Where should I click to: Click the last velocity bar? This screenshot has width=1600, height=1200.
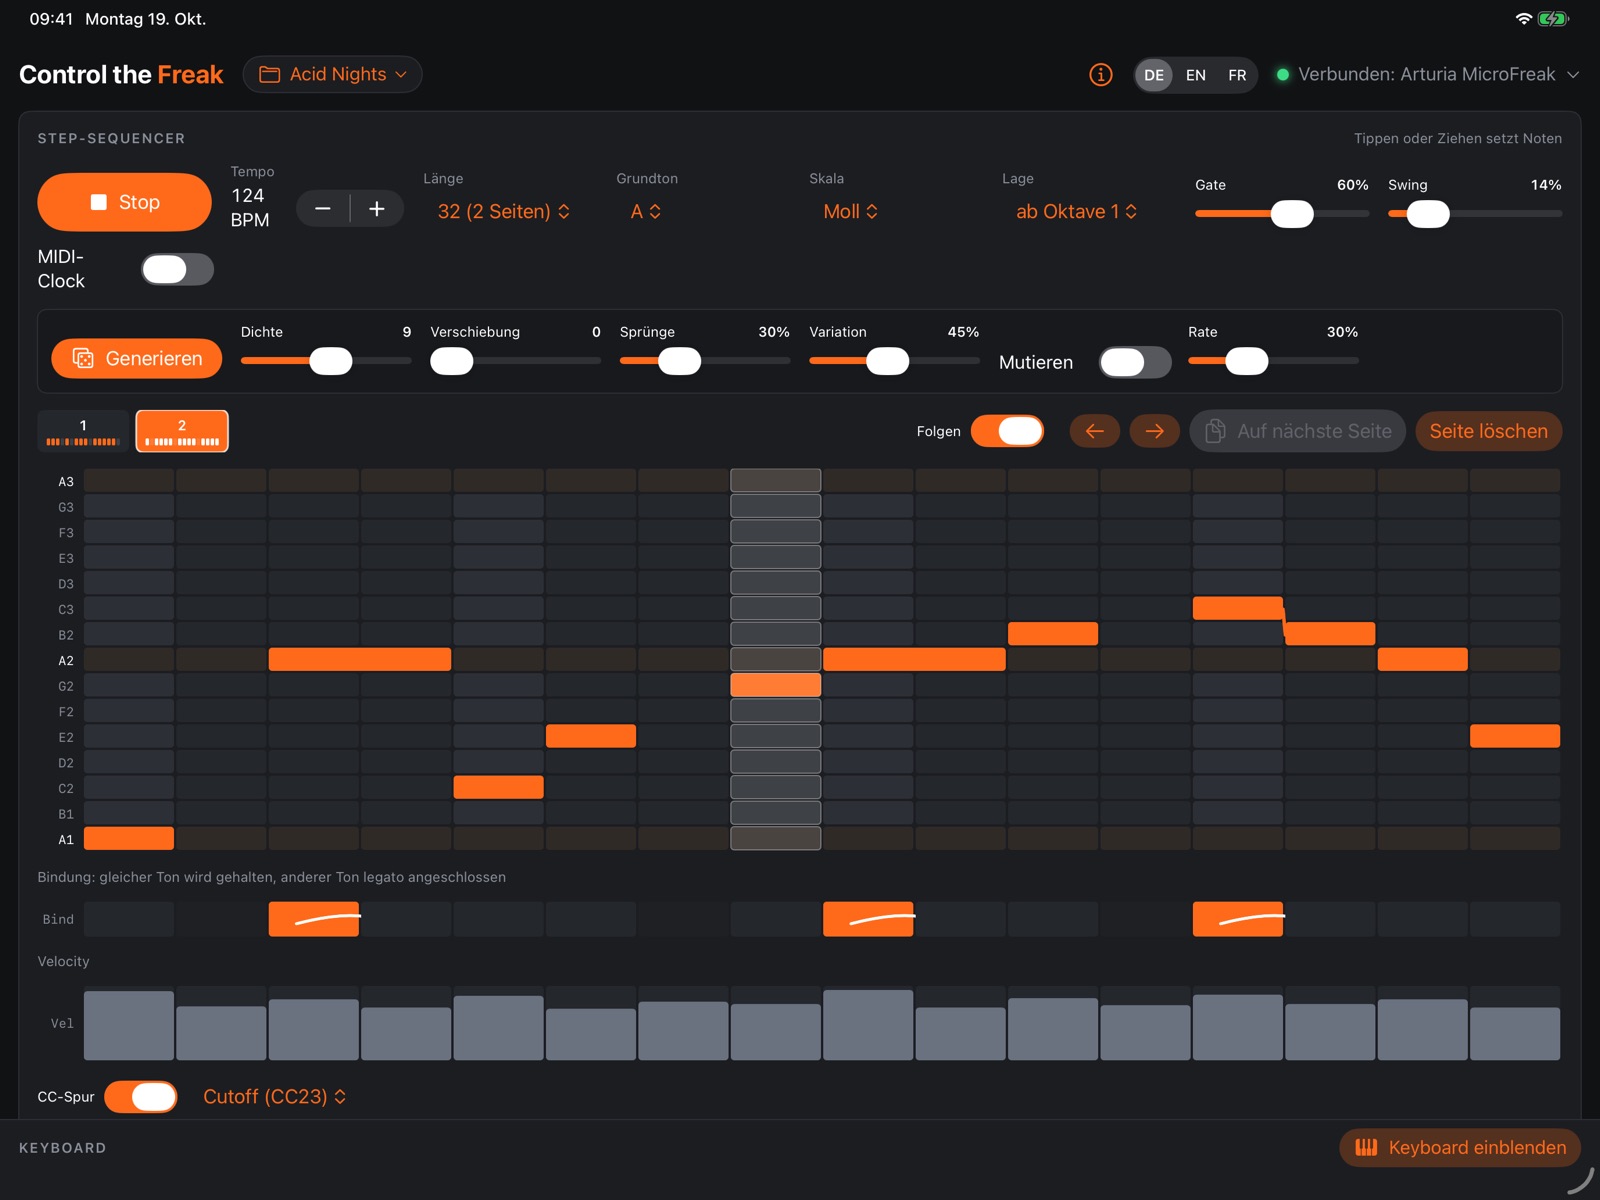pyautogui.click(x=1515, y=1033)
